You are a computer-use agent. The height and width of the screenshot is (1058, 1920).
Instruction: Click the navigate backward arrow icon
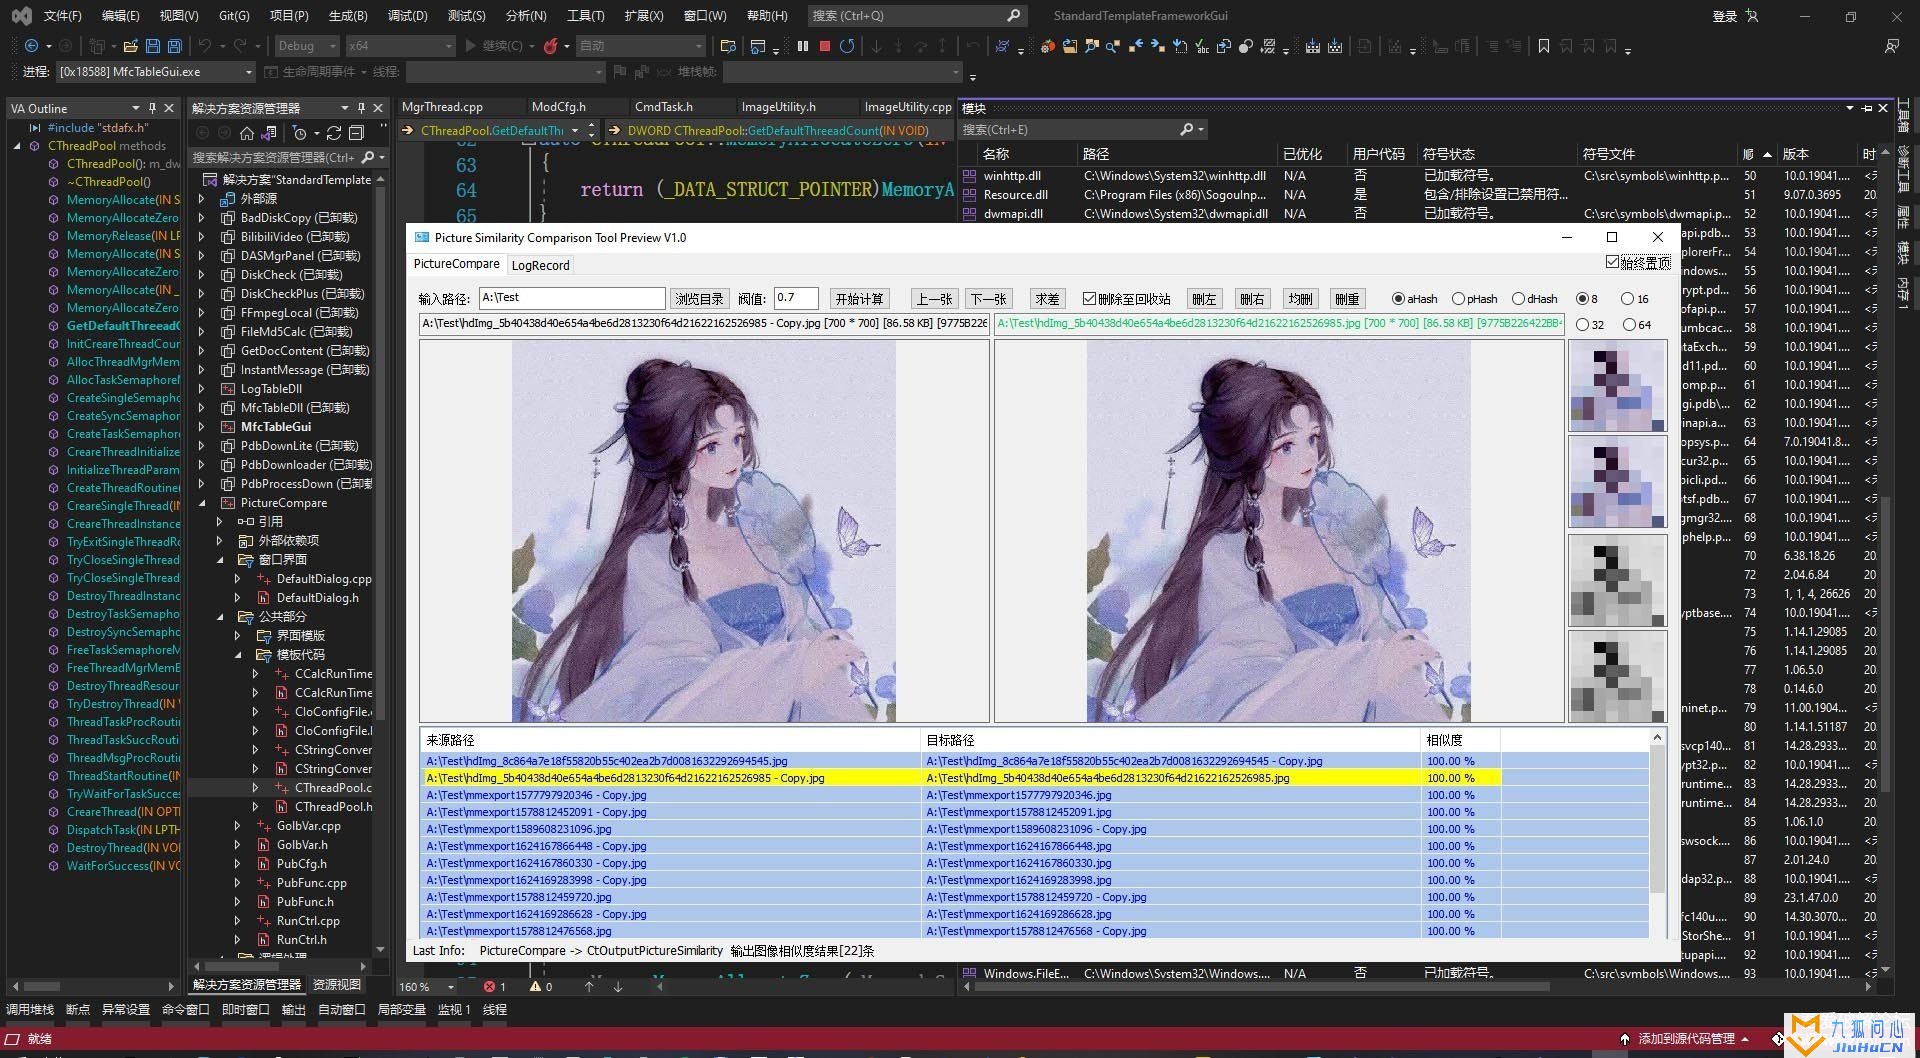click(31, 46)
